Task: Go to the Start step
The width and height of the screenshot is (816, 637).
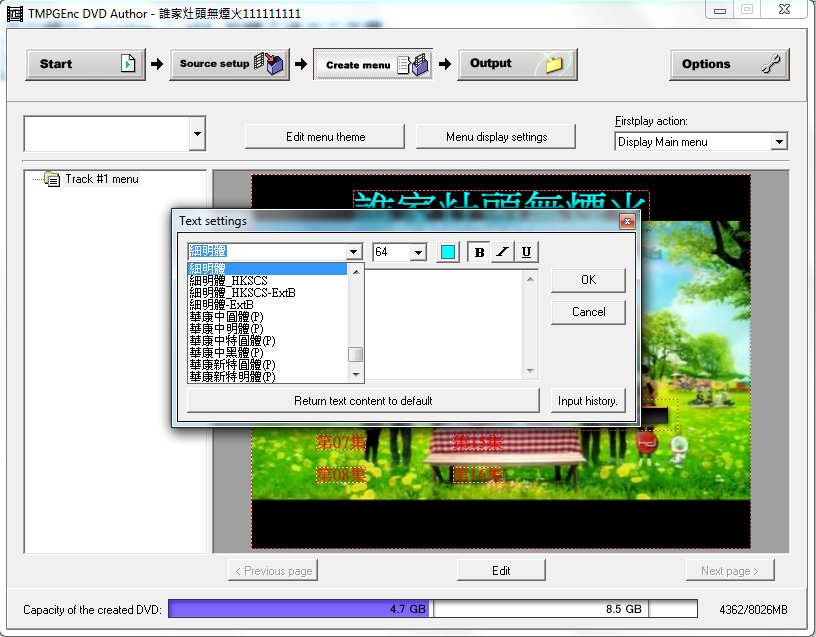Action: 85,64
